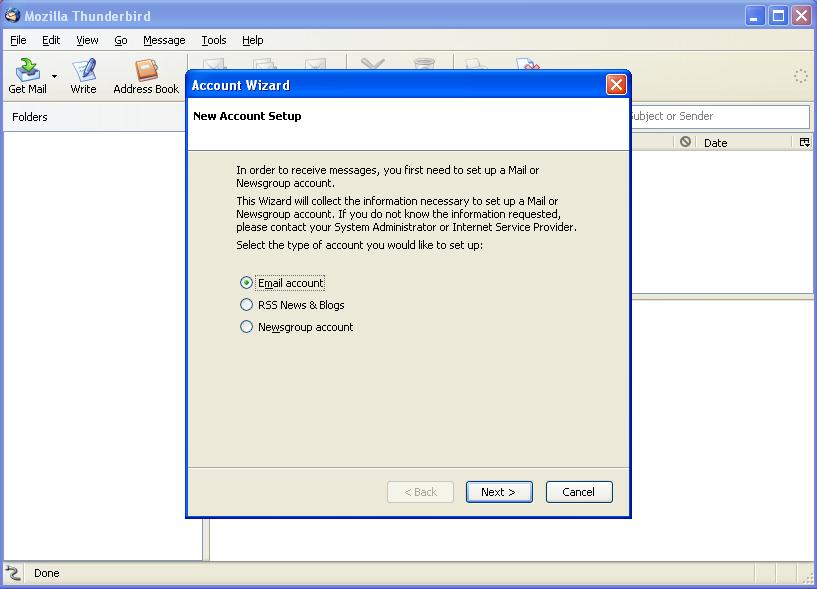The image size is (817, 589).
Task: Click the Folders pane header
Action: [x=94, y=117]
